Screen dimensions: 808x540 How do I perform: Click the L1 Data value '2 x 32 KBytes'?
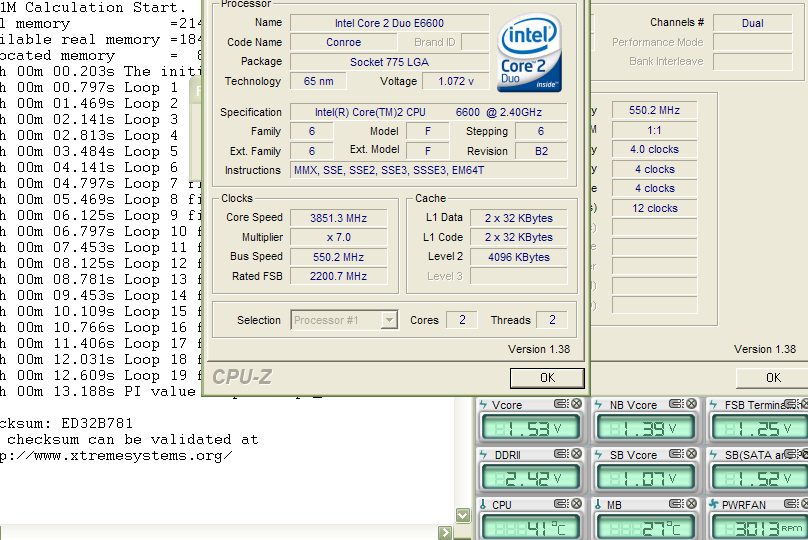519,218
